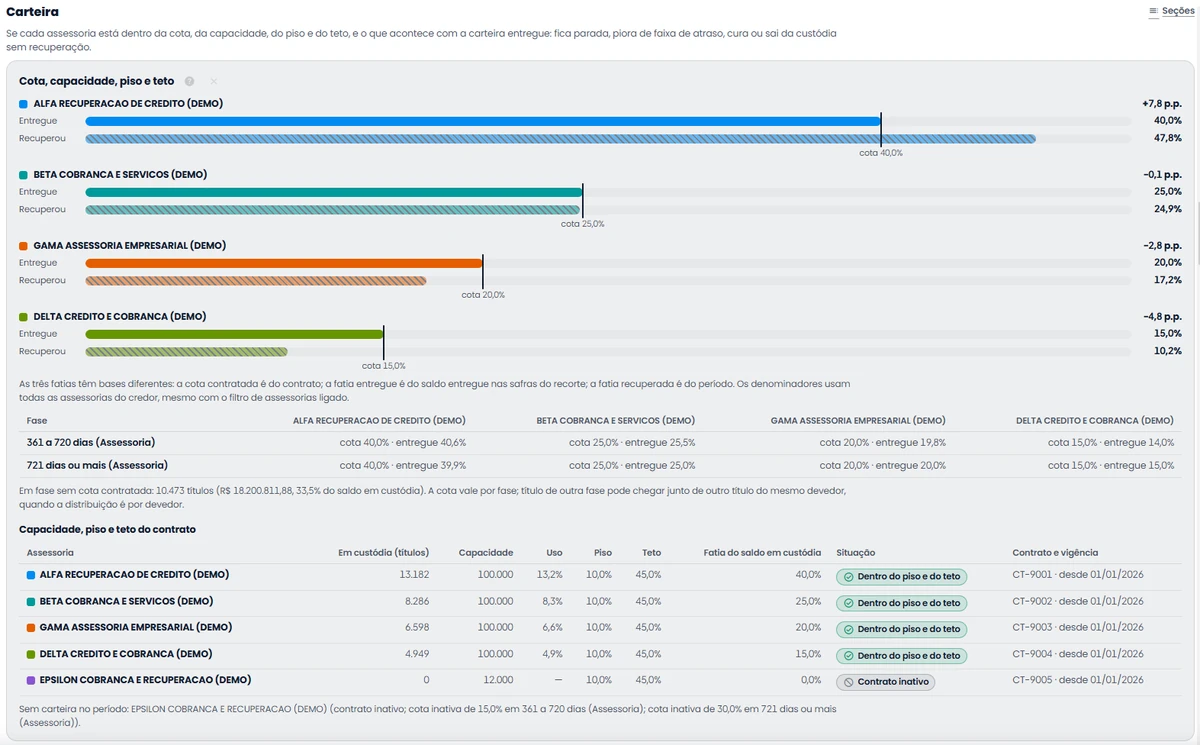This screenshot has height=745, width=1200.
Task: Click the 'Em custódia (títulos)' column header
Action: pyautogui.click(x=383, y=553)
